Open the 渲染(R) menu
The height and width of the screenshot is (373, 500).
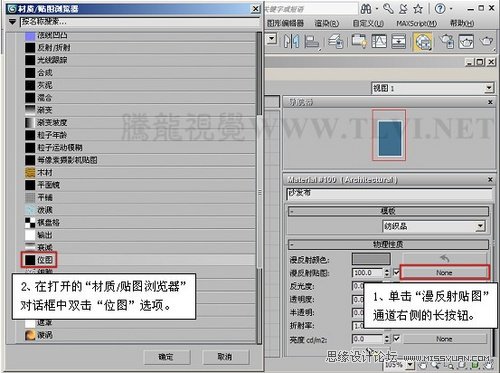click(327, 23)
